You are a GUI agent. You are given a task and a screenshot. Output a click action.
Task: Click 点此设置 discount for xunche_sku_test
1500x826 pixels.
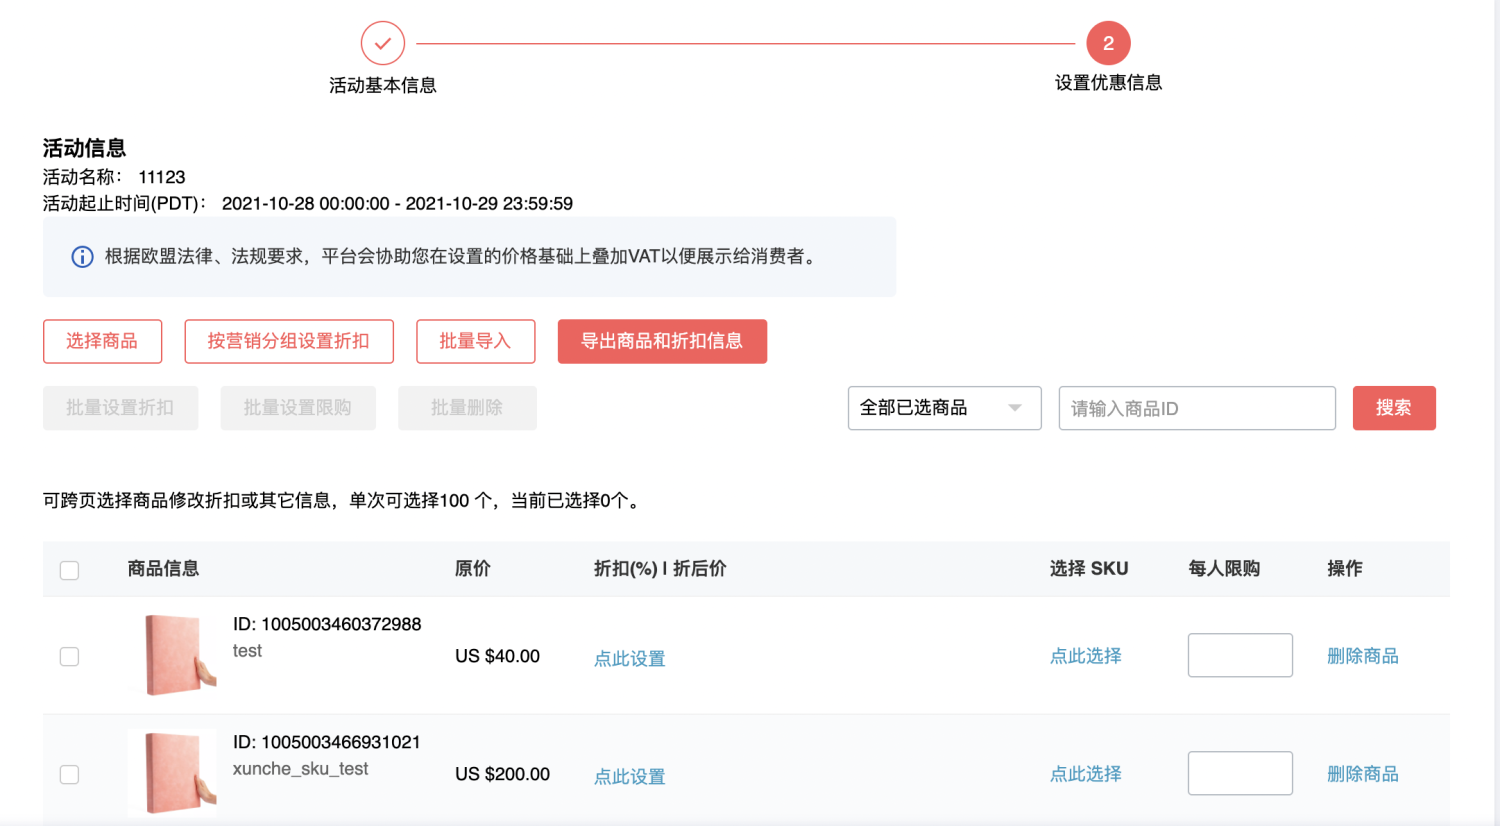(629, 776)
